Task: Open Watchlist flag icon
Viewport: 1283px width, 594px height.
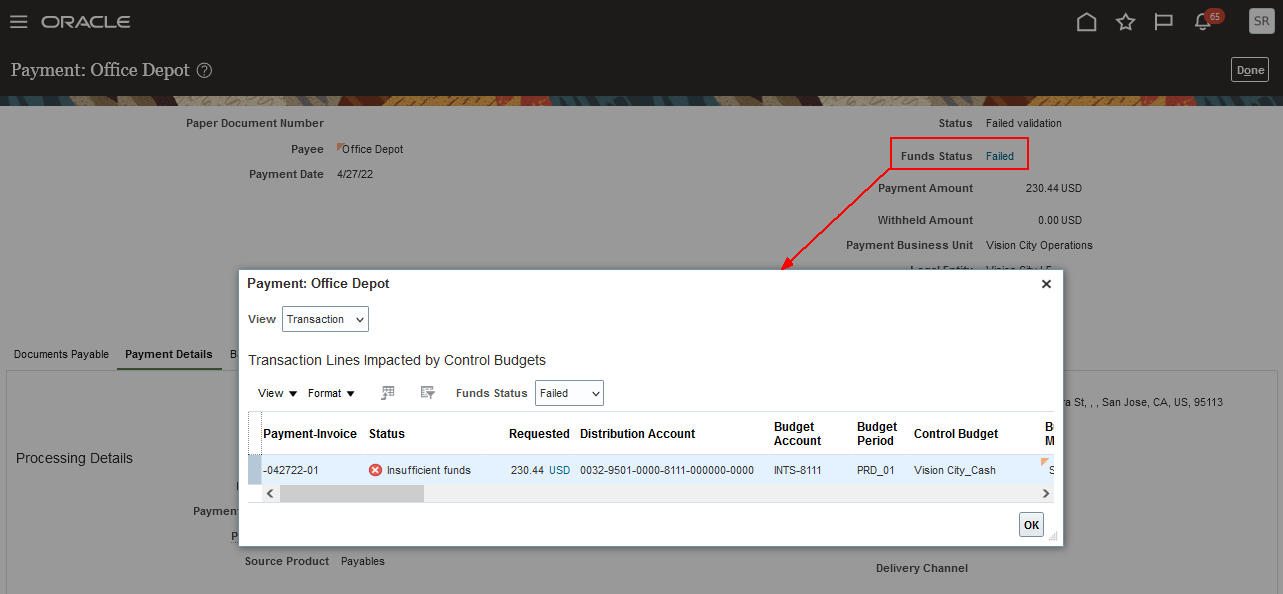Action: [x=1164, y=22]
